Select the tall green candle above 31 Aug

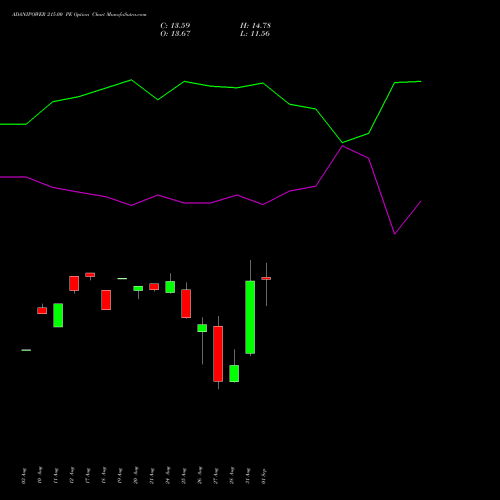coord(250,317)
